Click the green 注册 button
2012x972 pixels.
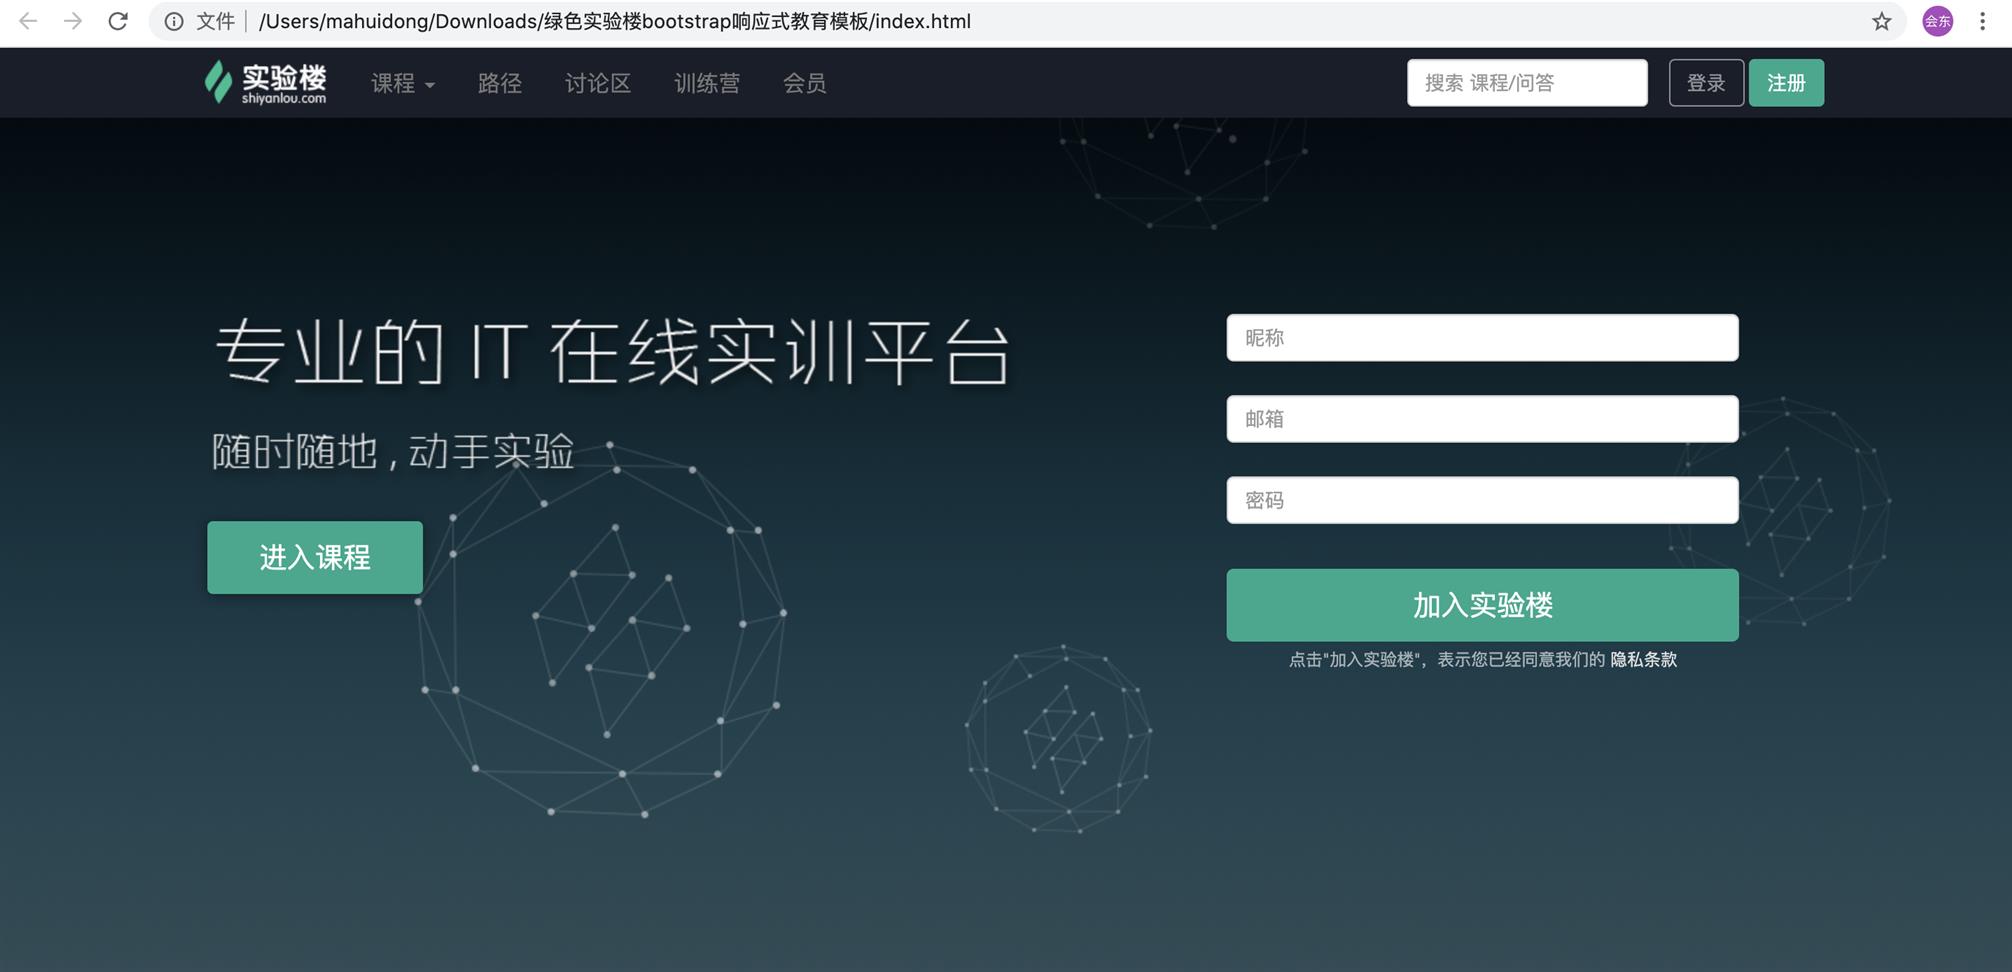pos(1785,83)
